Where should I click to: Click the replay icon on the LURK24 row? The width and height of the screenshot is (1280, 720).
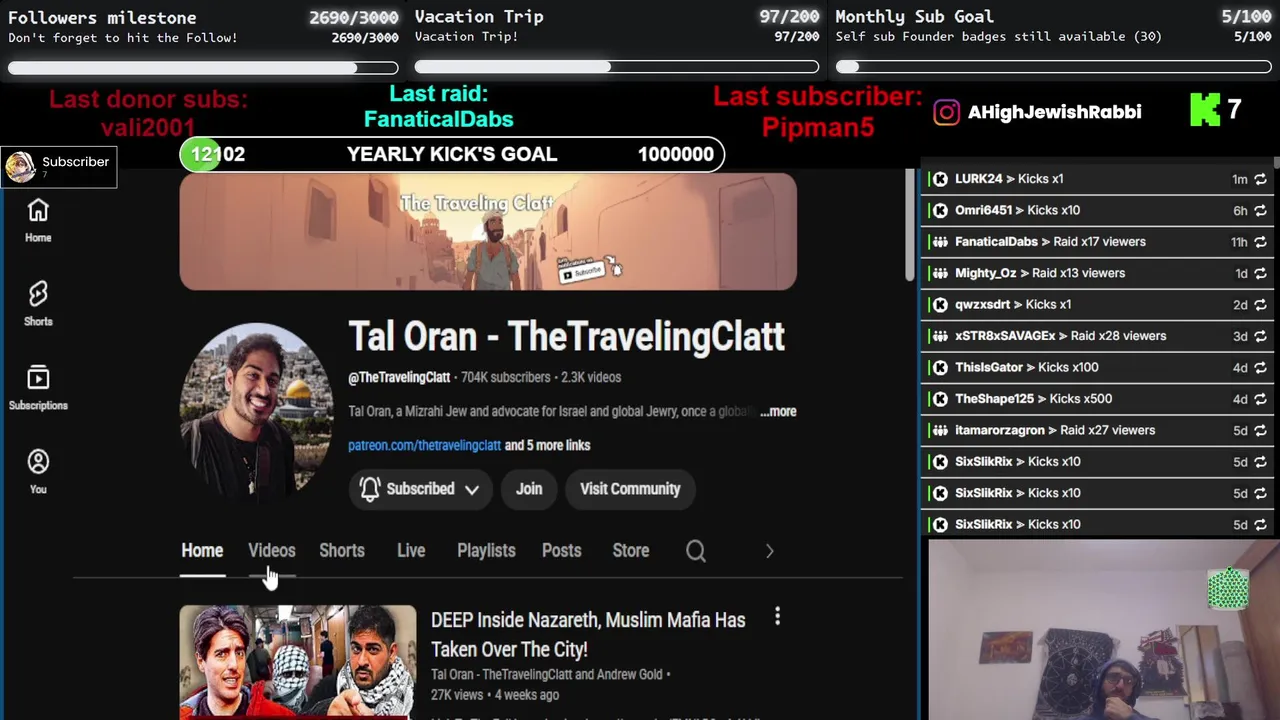point(1260,179)
